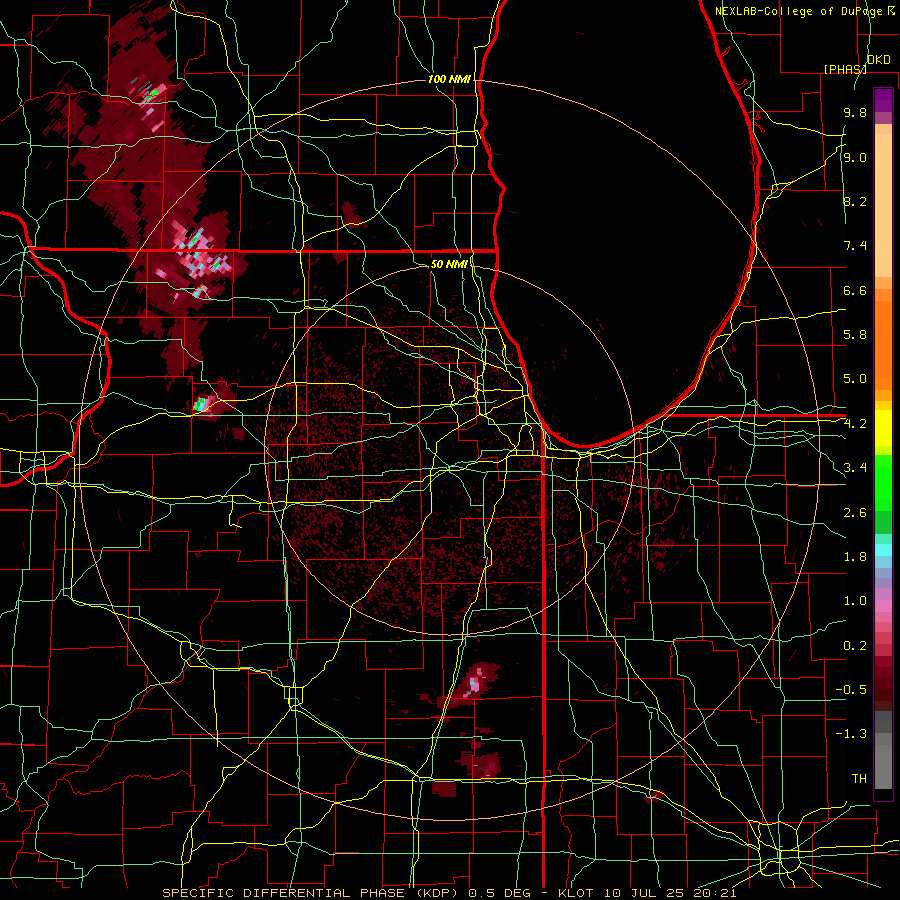The width and height of the screenshot is (900, 900).
Task: Click the [PHAS] units label
Action: (845, 69)
